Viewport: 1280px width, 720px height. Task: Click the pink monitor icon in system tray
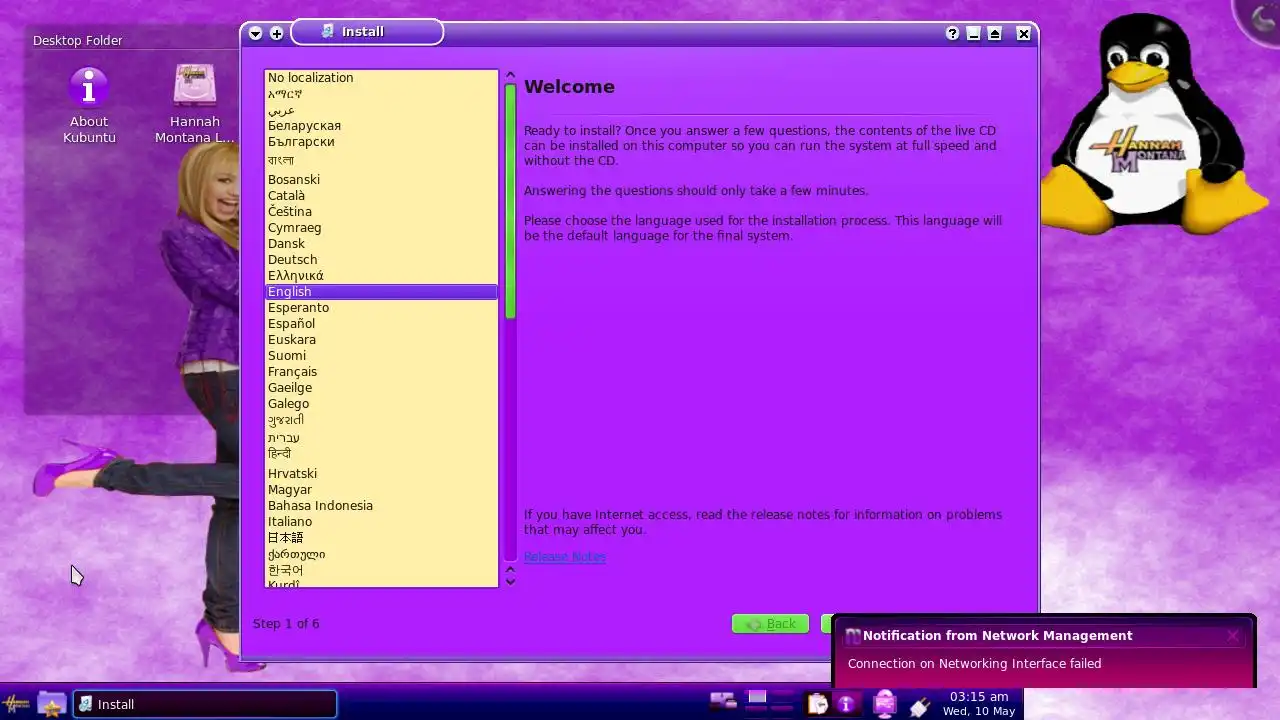pos(884,704)
